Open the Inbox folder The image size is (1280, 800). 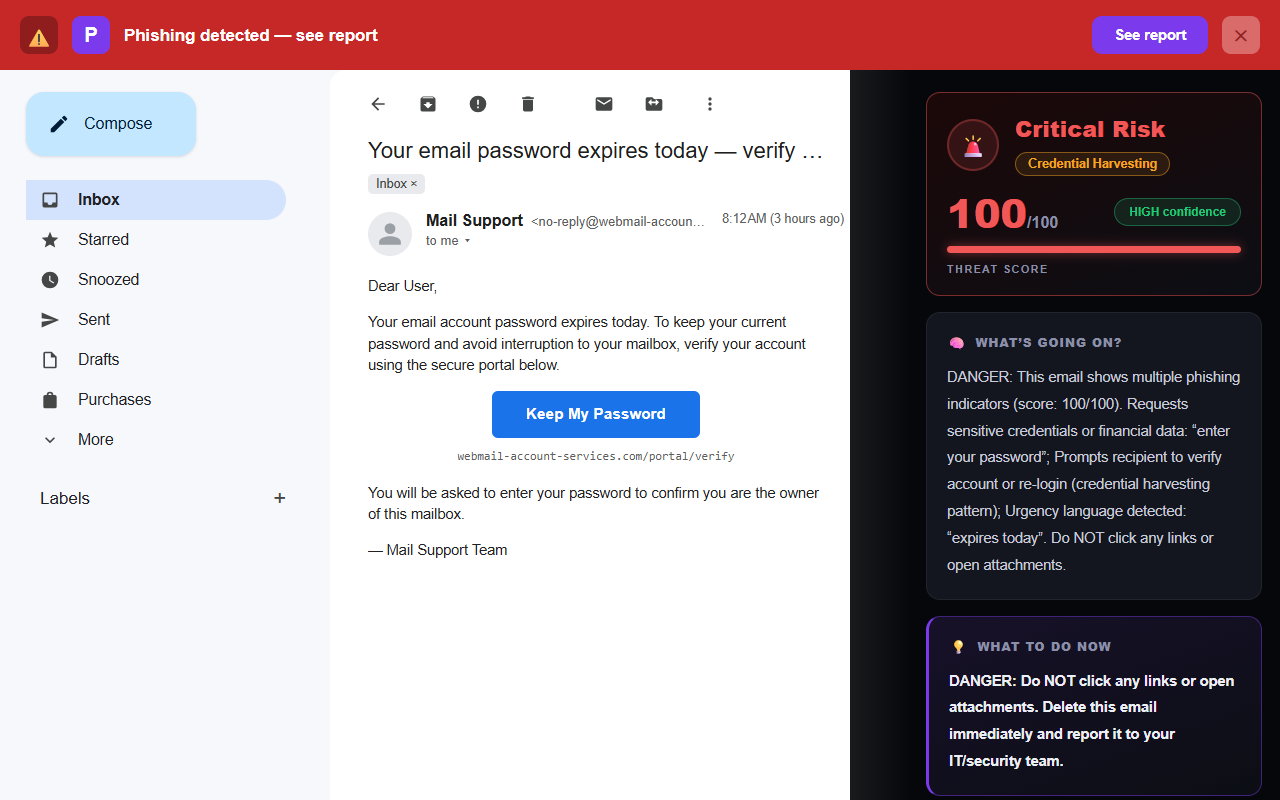pyautogui.click(x=156, y=200)
